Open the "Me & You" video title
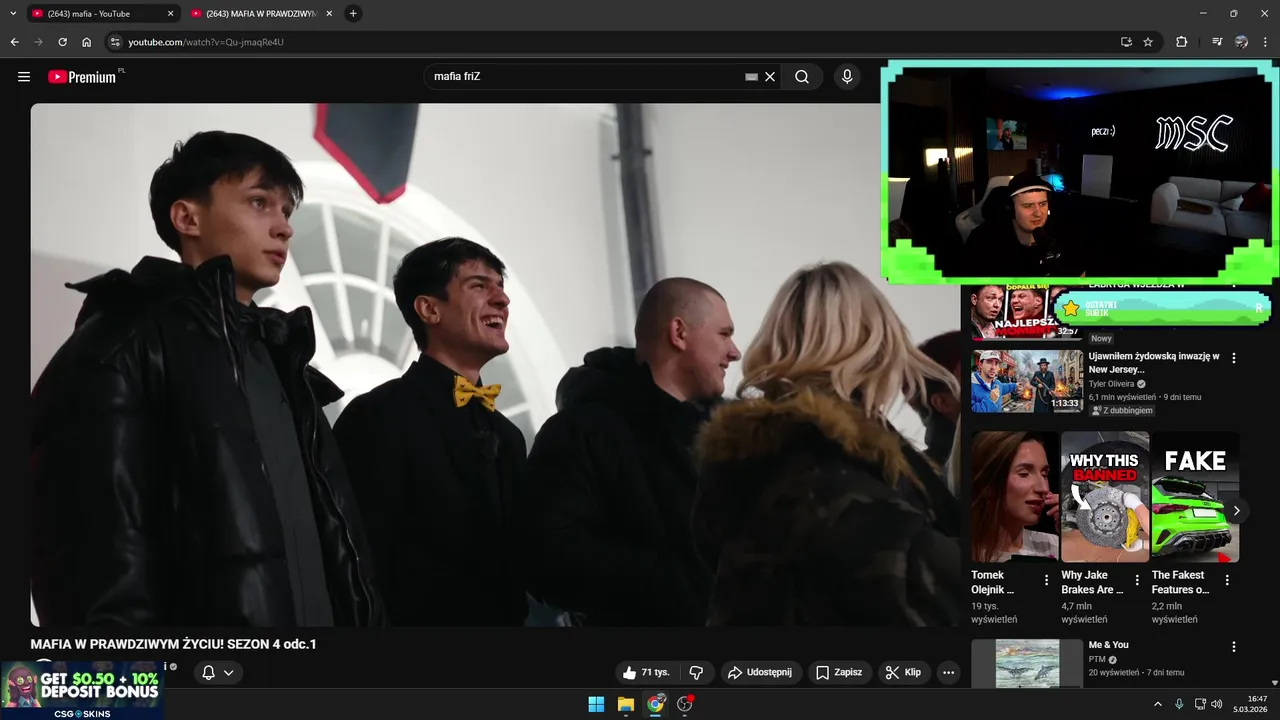 1108,645
